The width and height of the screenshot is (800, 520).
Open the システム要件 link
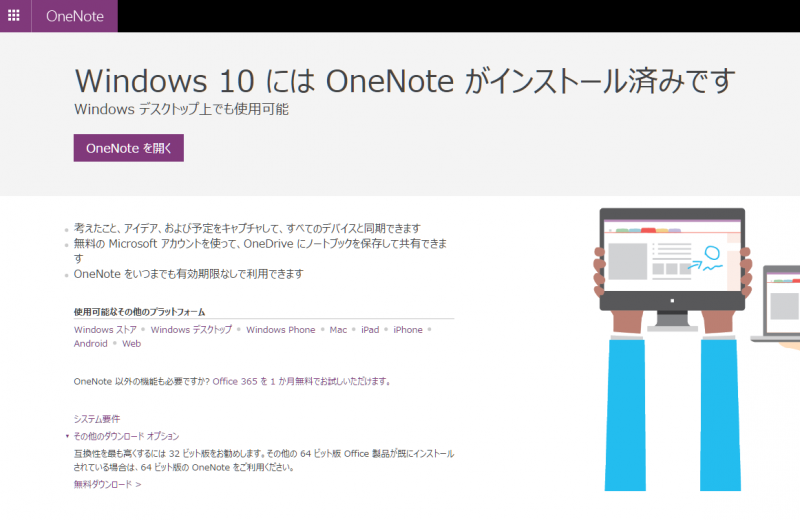click(97, 419)
